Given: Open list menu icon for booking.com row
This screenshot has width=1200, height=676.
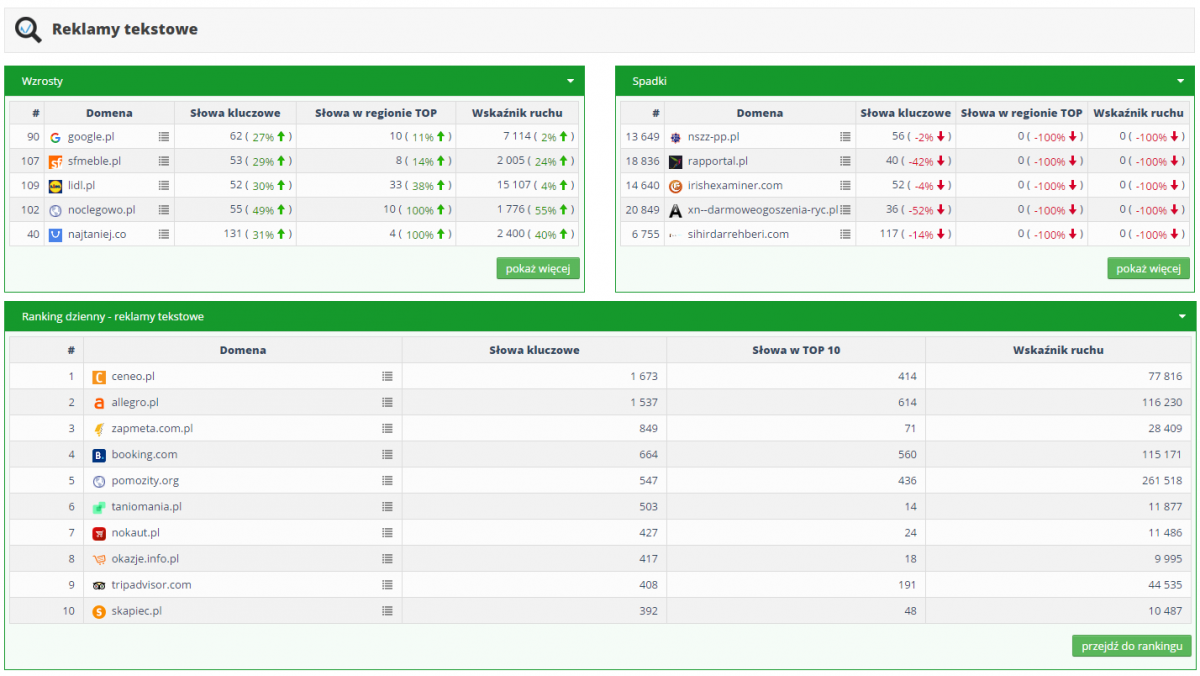Looking at the screenshot, I should click(x=387, y=454).
